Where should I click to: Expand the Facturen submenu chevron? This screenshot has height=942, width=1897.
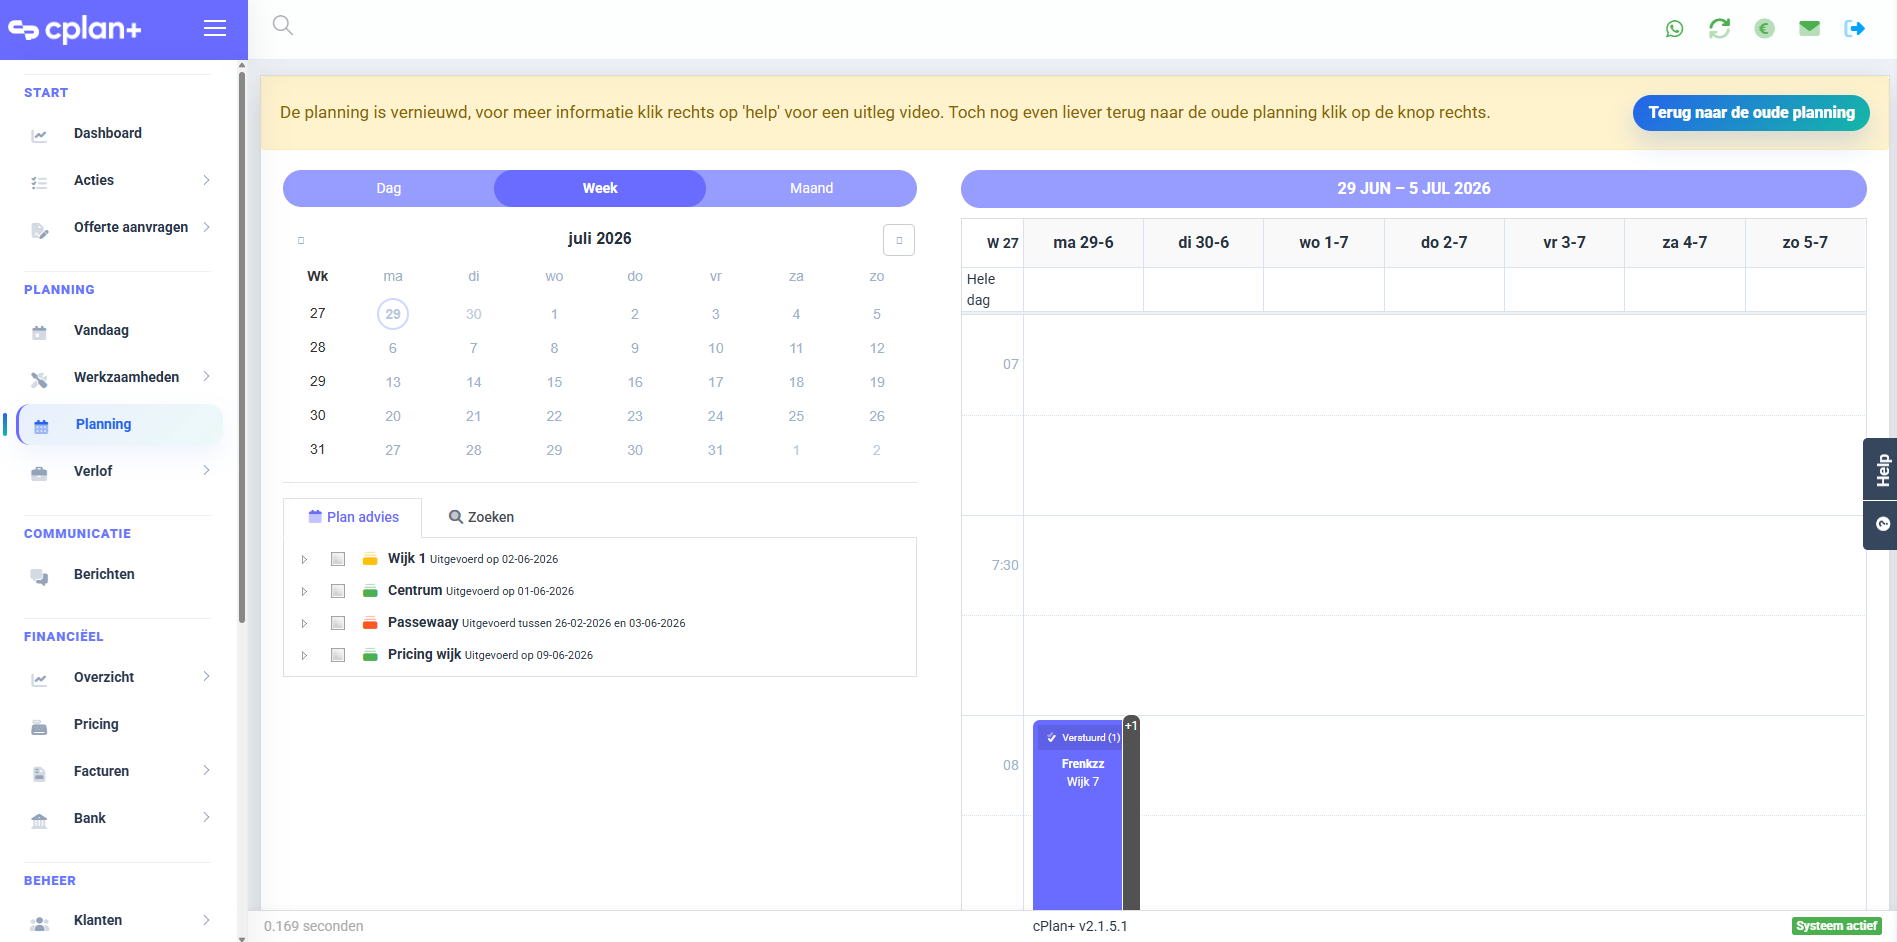[x=206, y=770]
